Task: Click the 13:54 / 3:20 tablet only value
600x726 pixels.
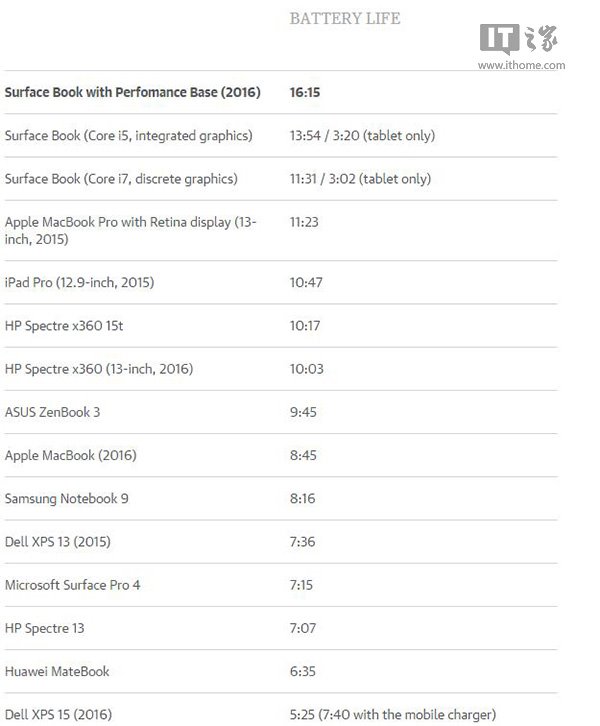Action: [x=362, y=136]
